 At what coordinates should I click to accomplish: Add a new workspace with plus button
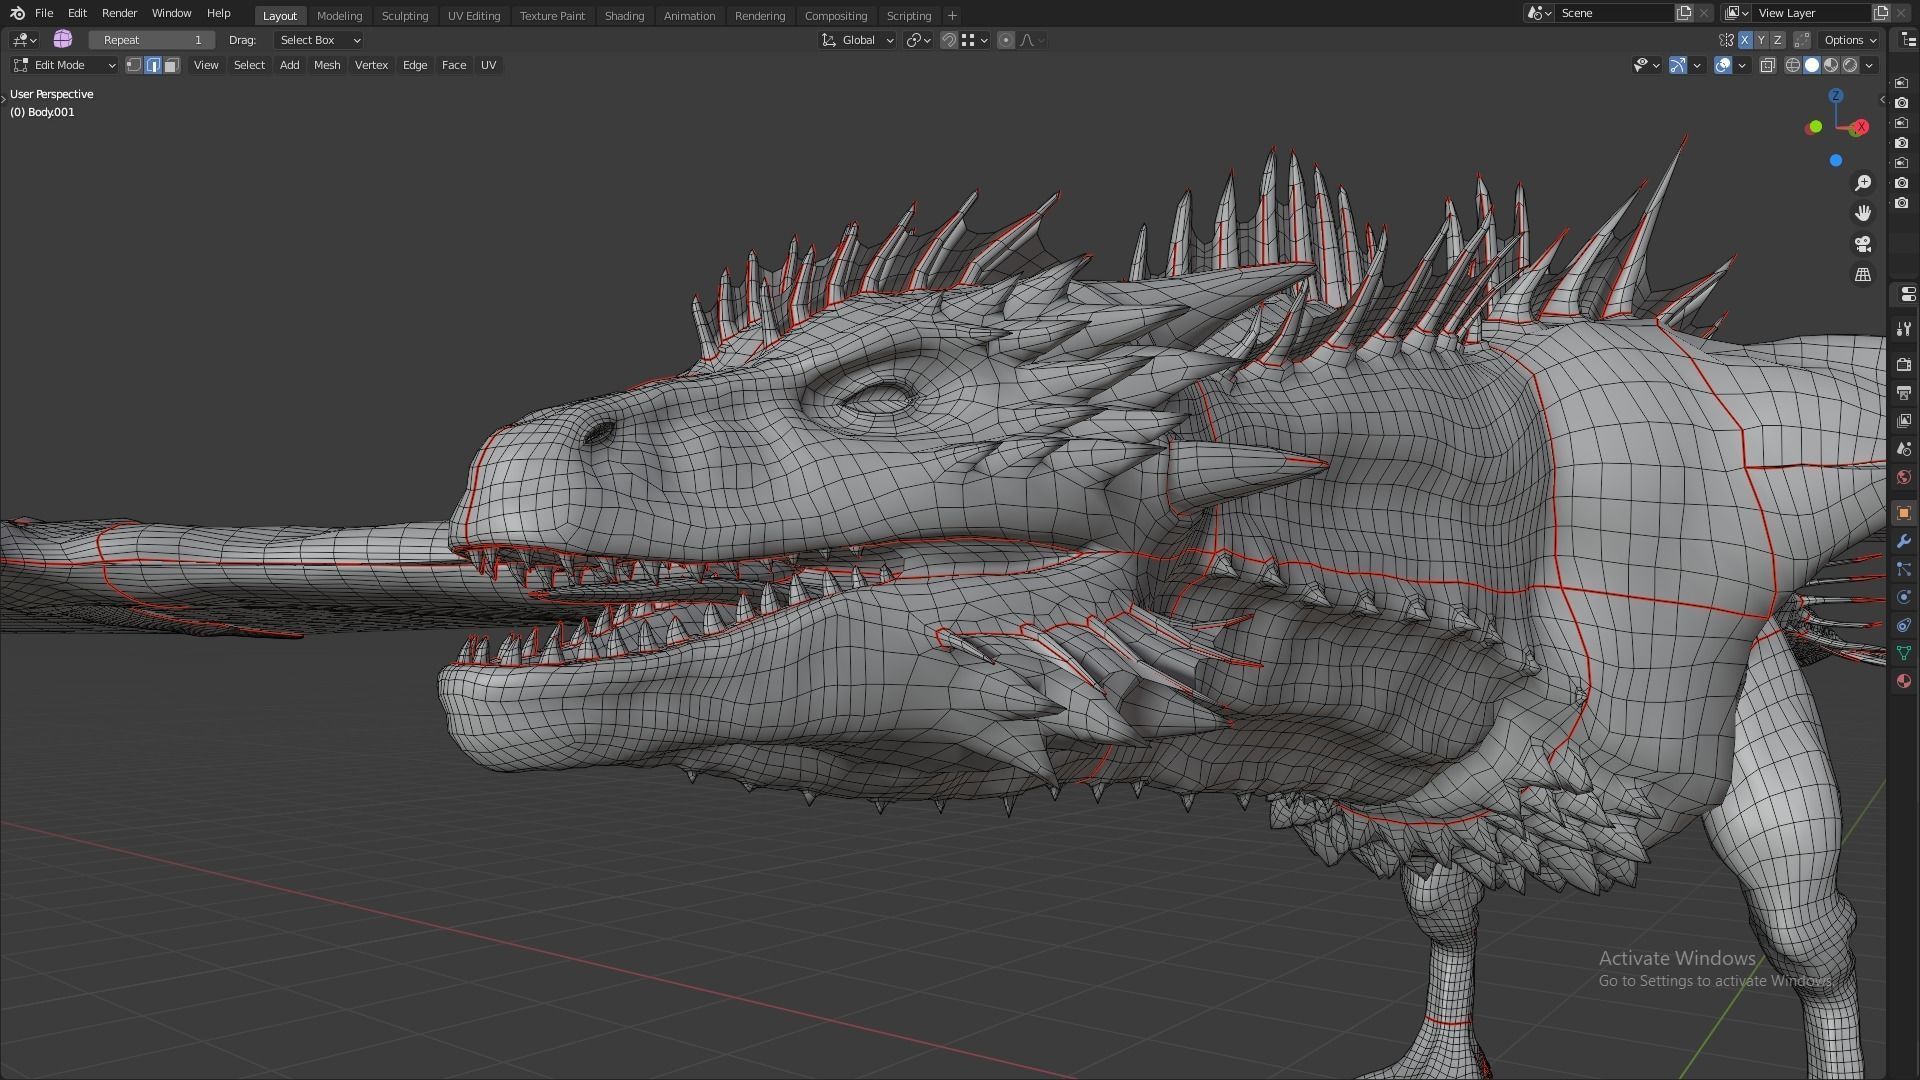952,16
